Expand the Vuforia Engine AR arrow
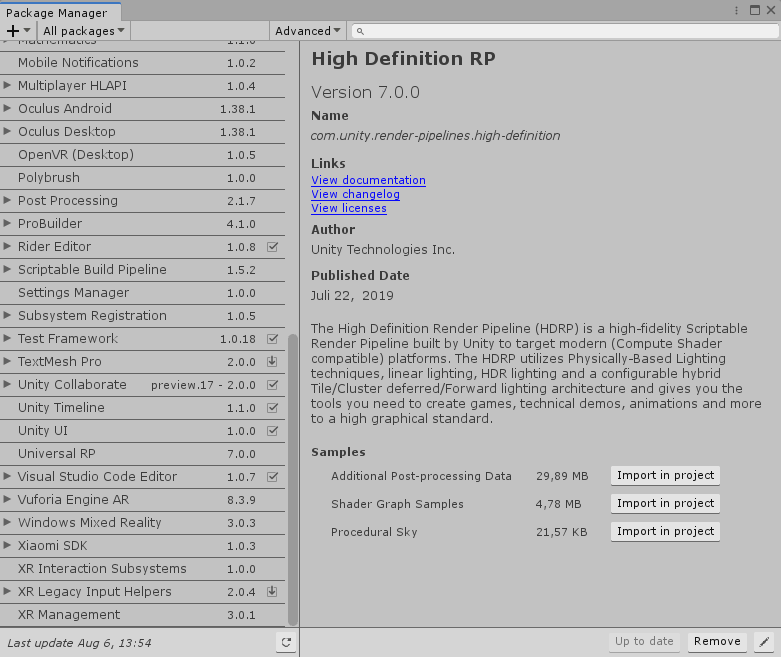 [7, 500]
